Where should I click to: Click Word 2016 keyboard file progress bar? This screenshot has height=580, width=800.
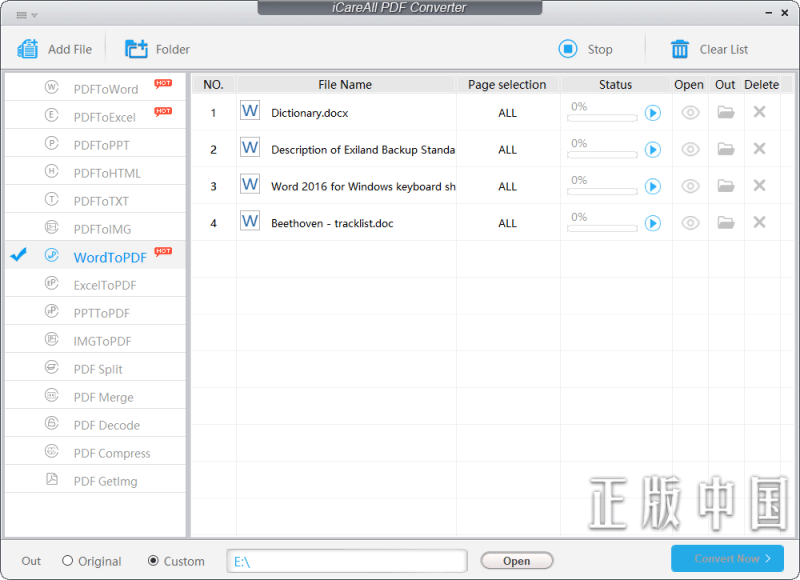pos(602,192)
